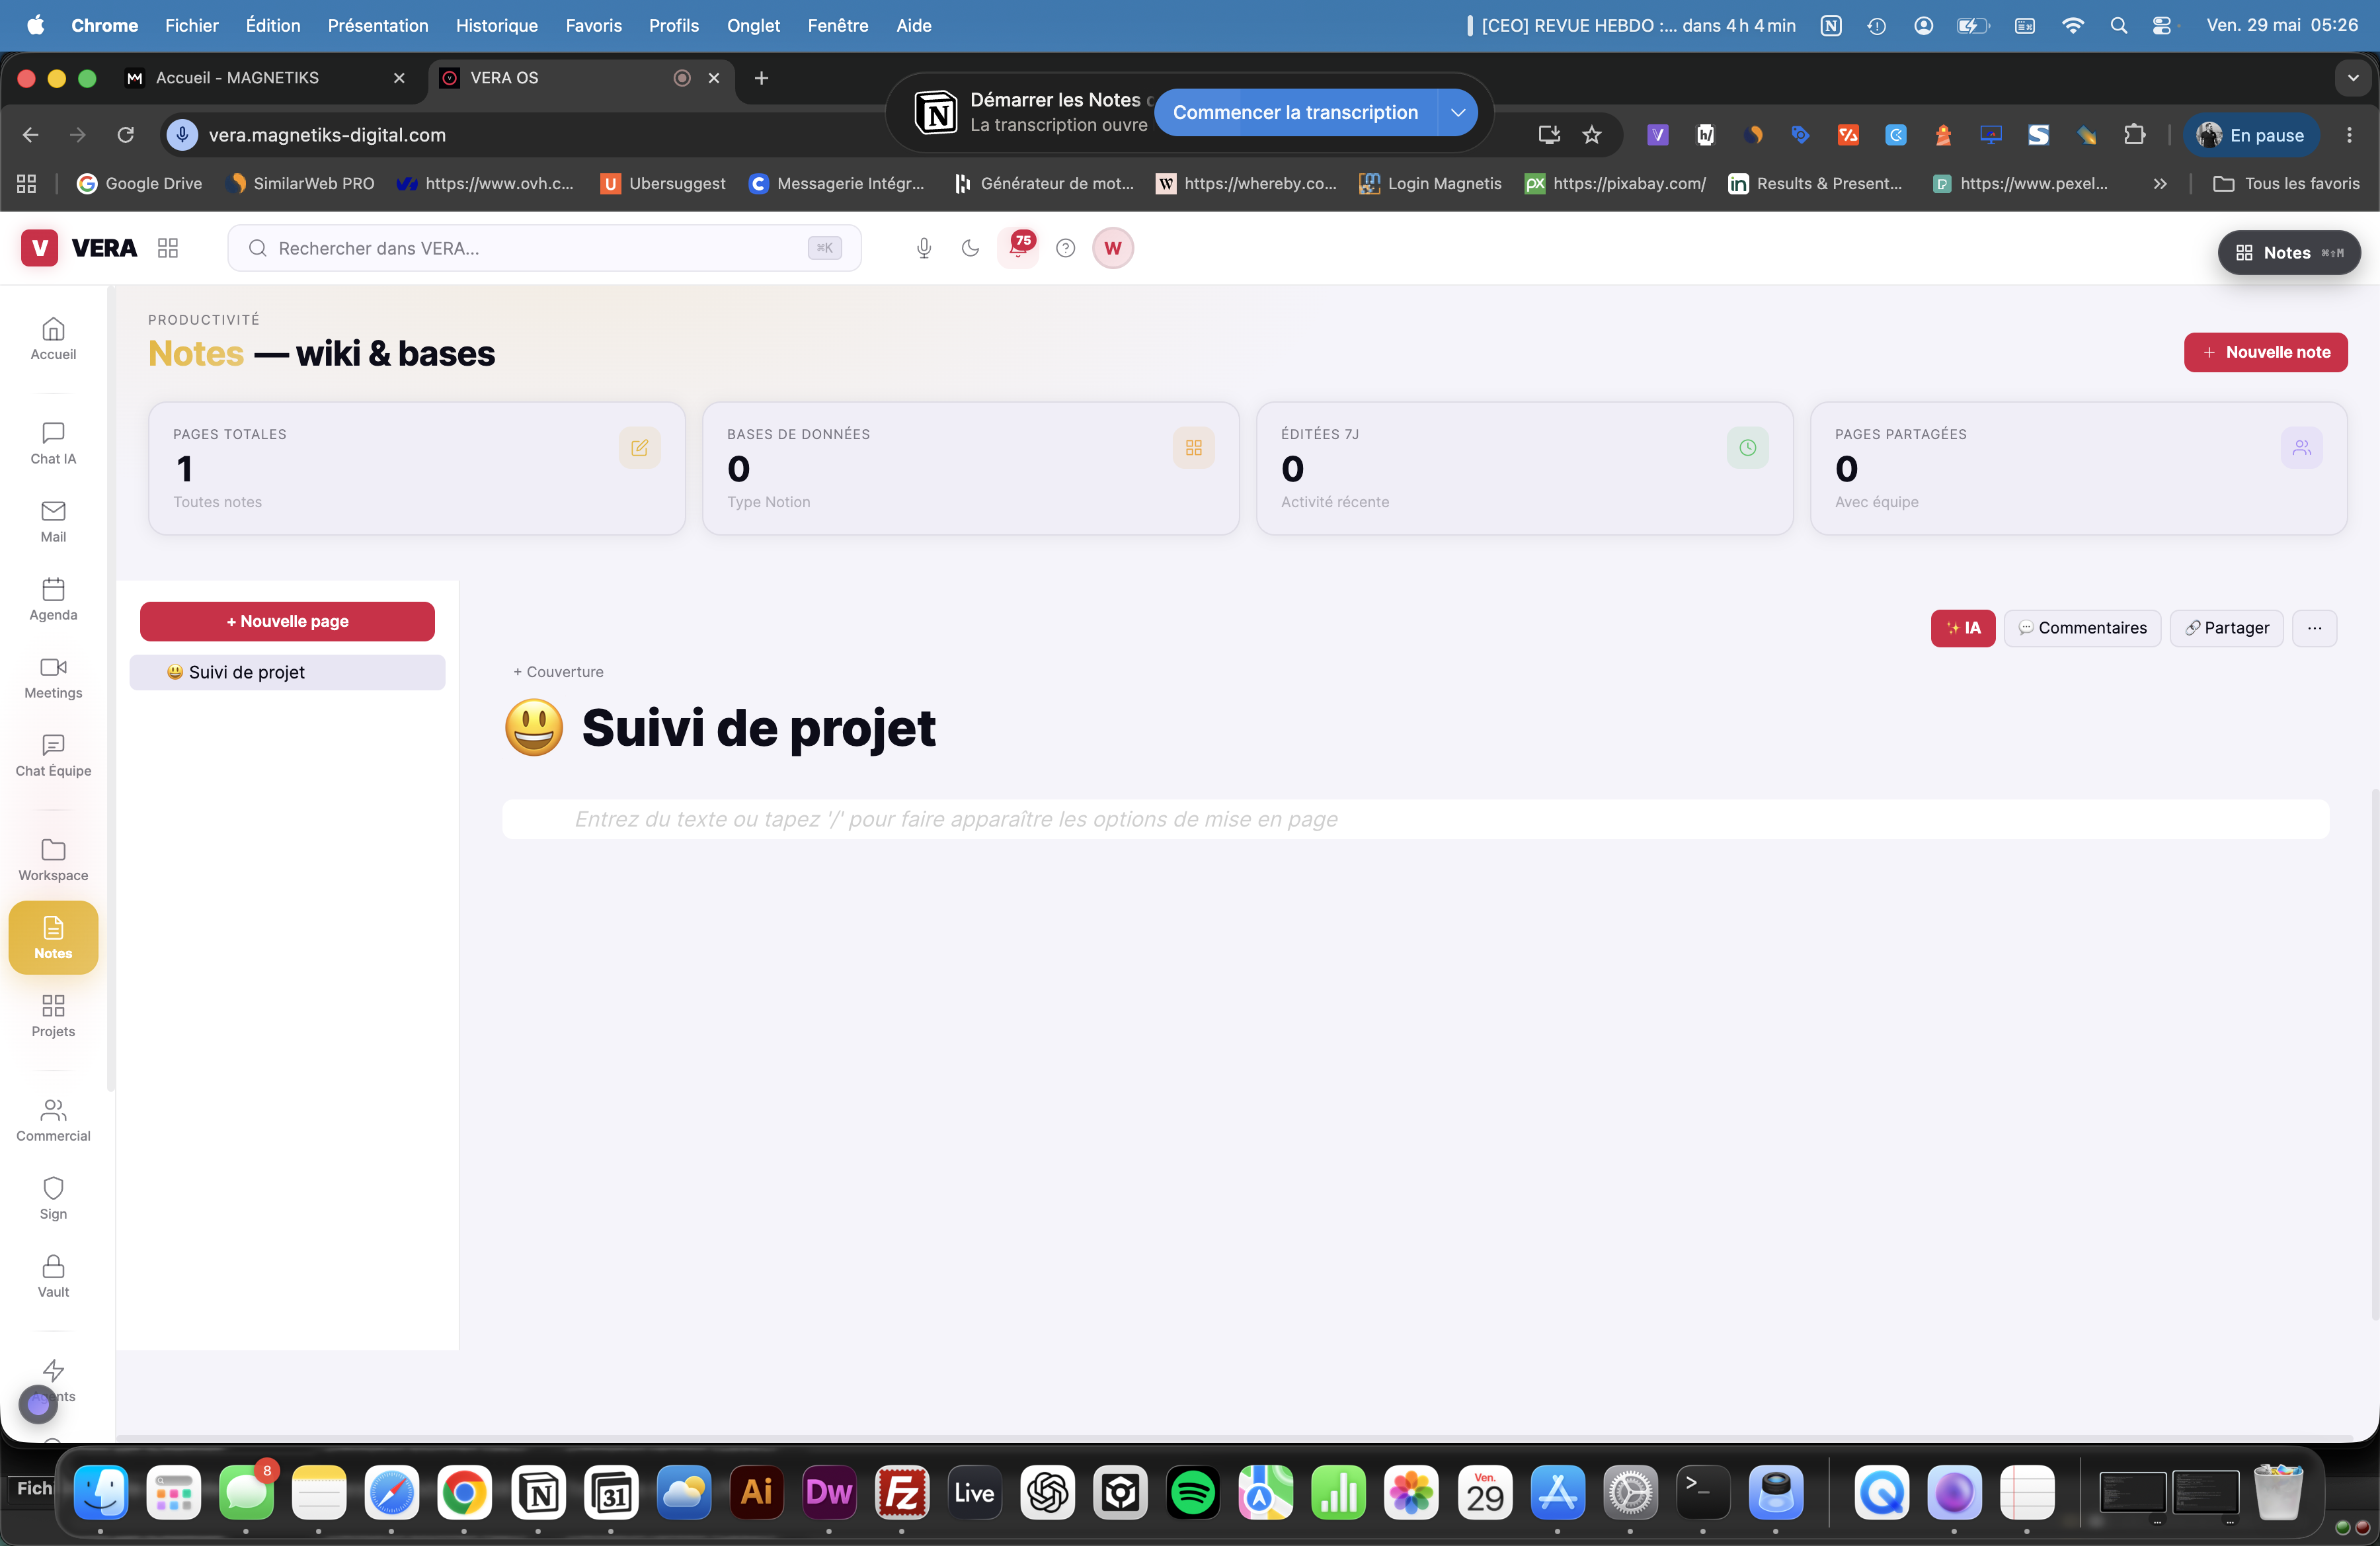Viewport: 2380px width, 1546px height.
Task: Show more bookmarks with the double chevron
Action: coord(2160,184)
